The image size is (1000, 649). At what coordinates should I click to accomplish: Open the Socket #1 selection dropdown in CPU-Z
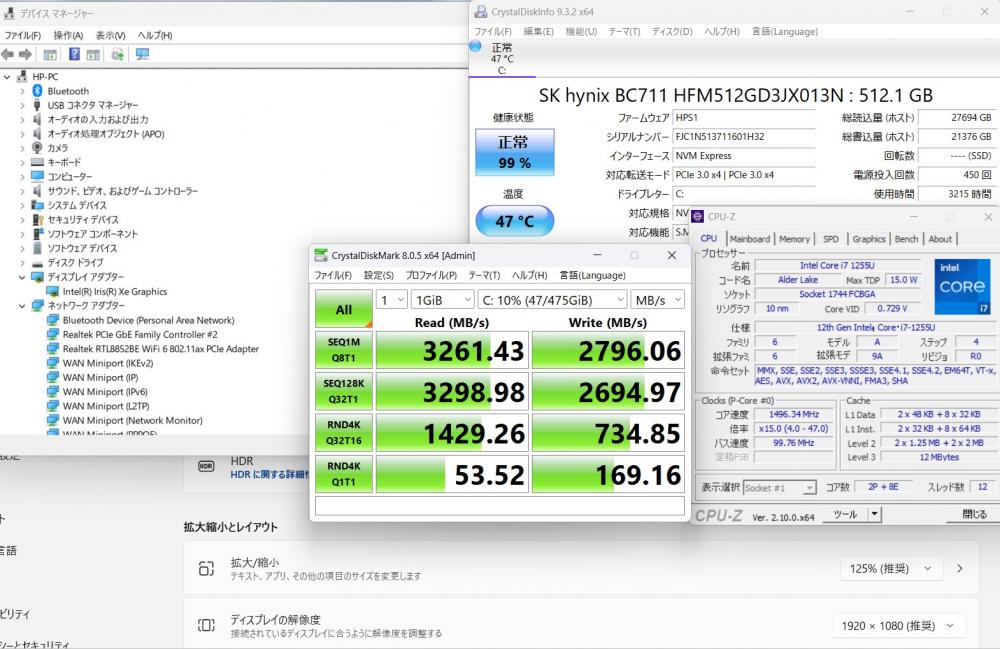(x=780, y=488)
